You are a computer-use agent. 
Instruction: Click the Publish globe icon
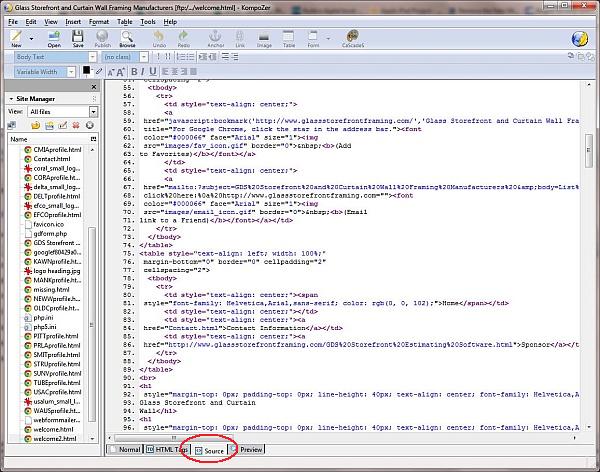tap(102, 39)
